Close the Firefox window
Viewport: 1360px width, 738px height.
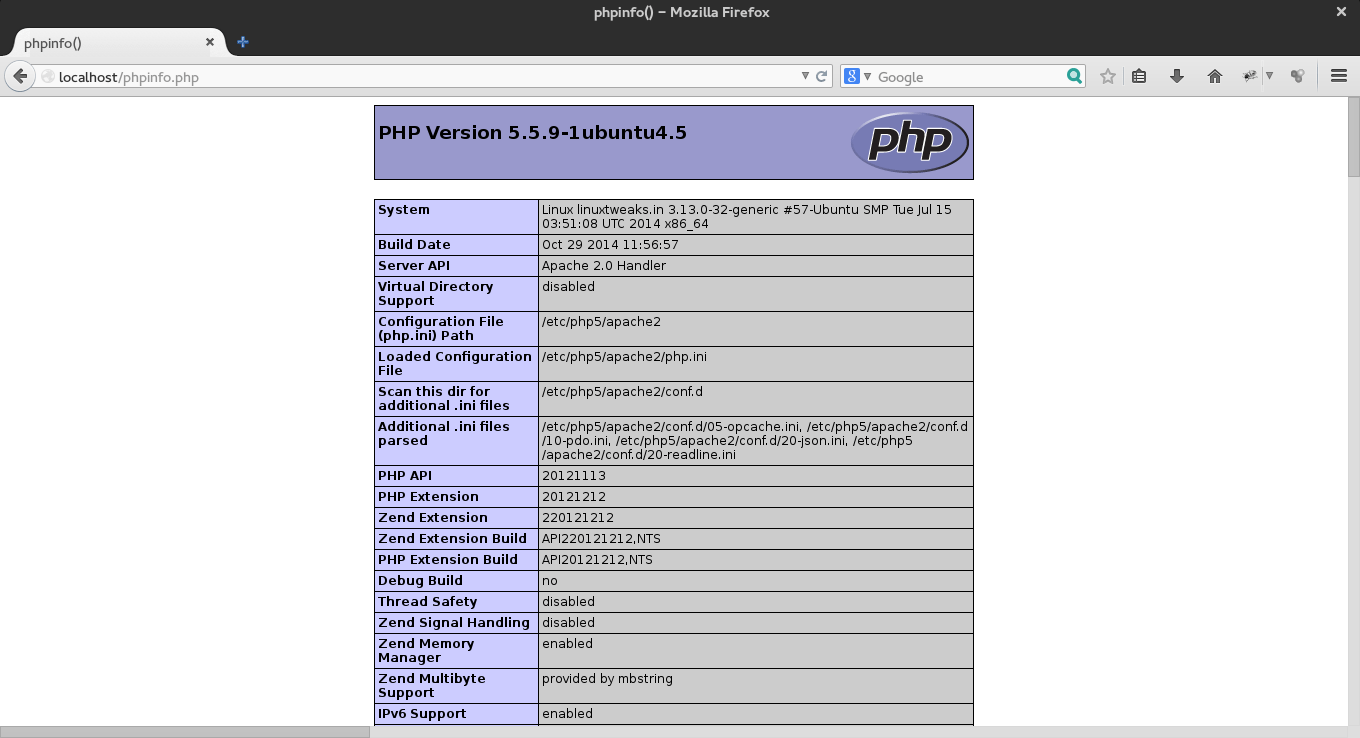tap(1341, 12)
